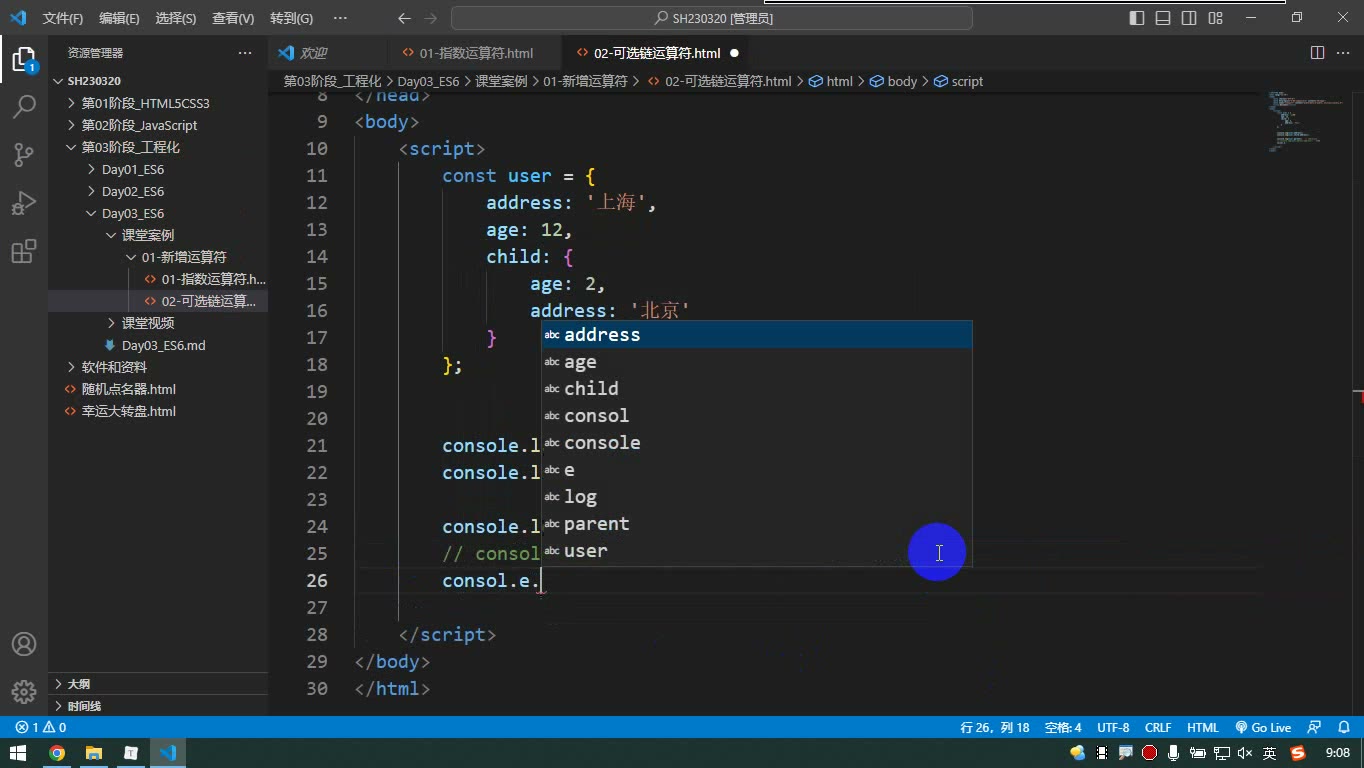Open editor More Actions ellipsis

pyautogui.click(x=1343, y=53)
